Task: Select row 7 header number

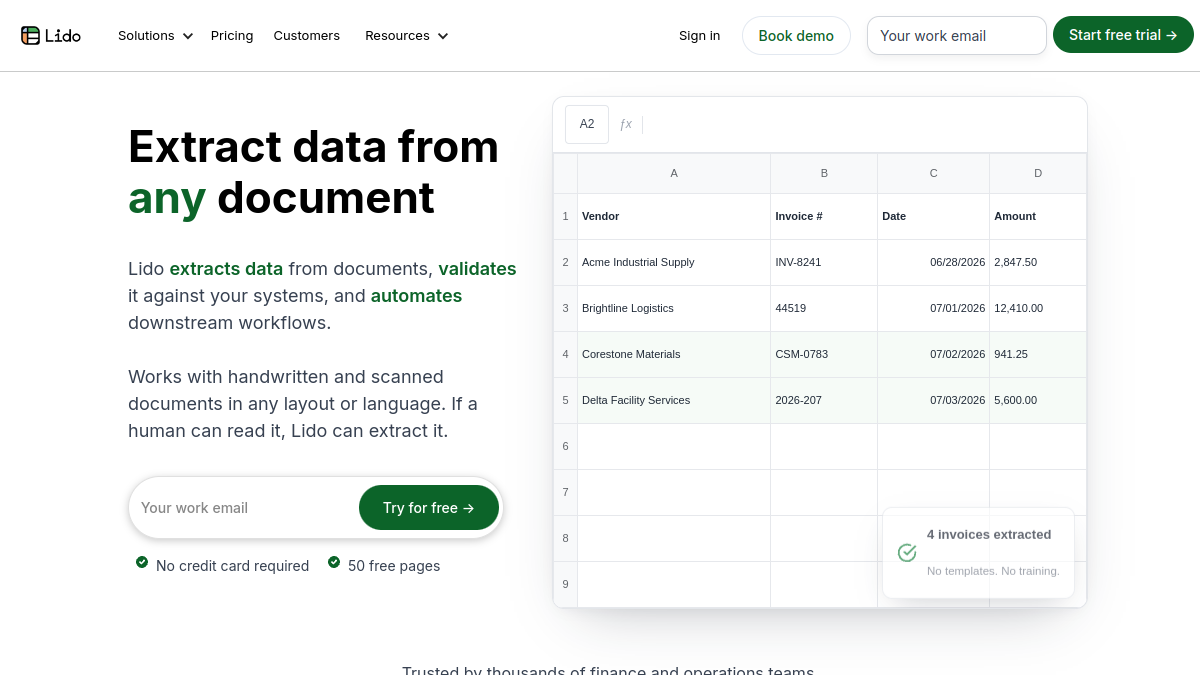Action: 565,492
